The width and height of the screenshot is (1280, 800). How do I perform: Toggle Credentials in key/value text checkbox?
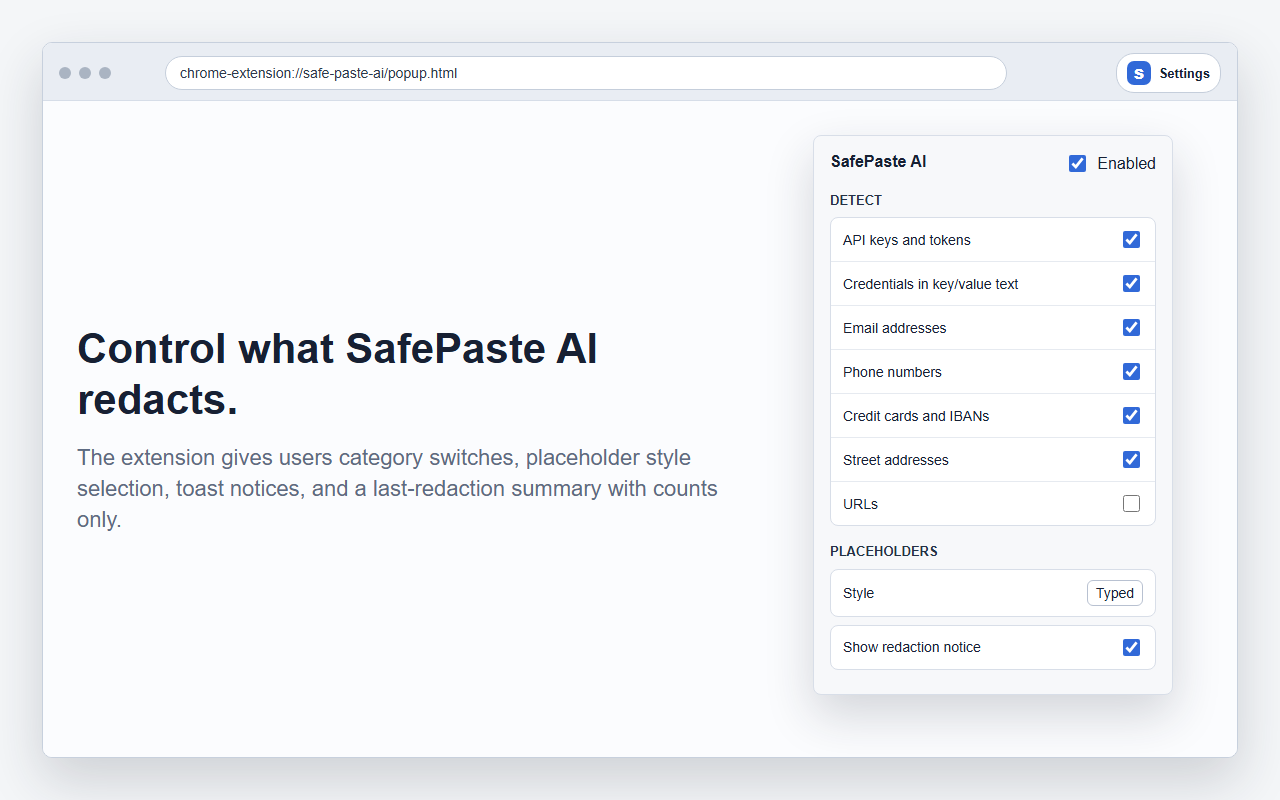pos(1131,283)
